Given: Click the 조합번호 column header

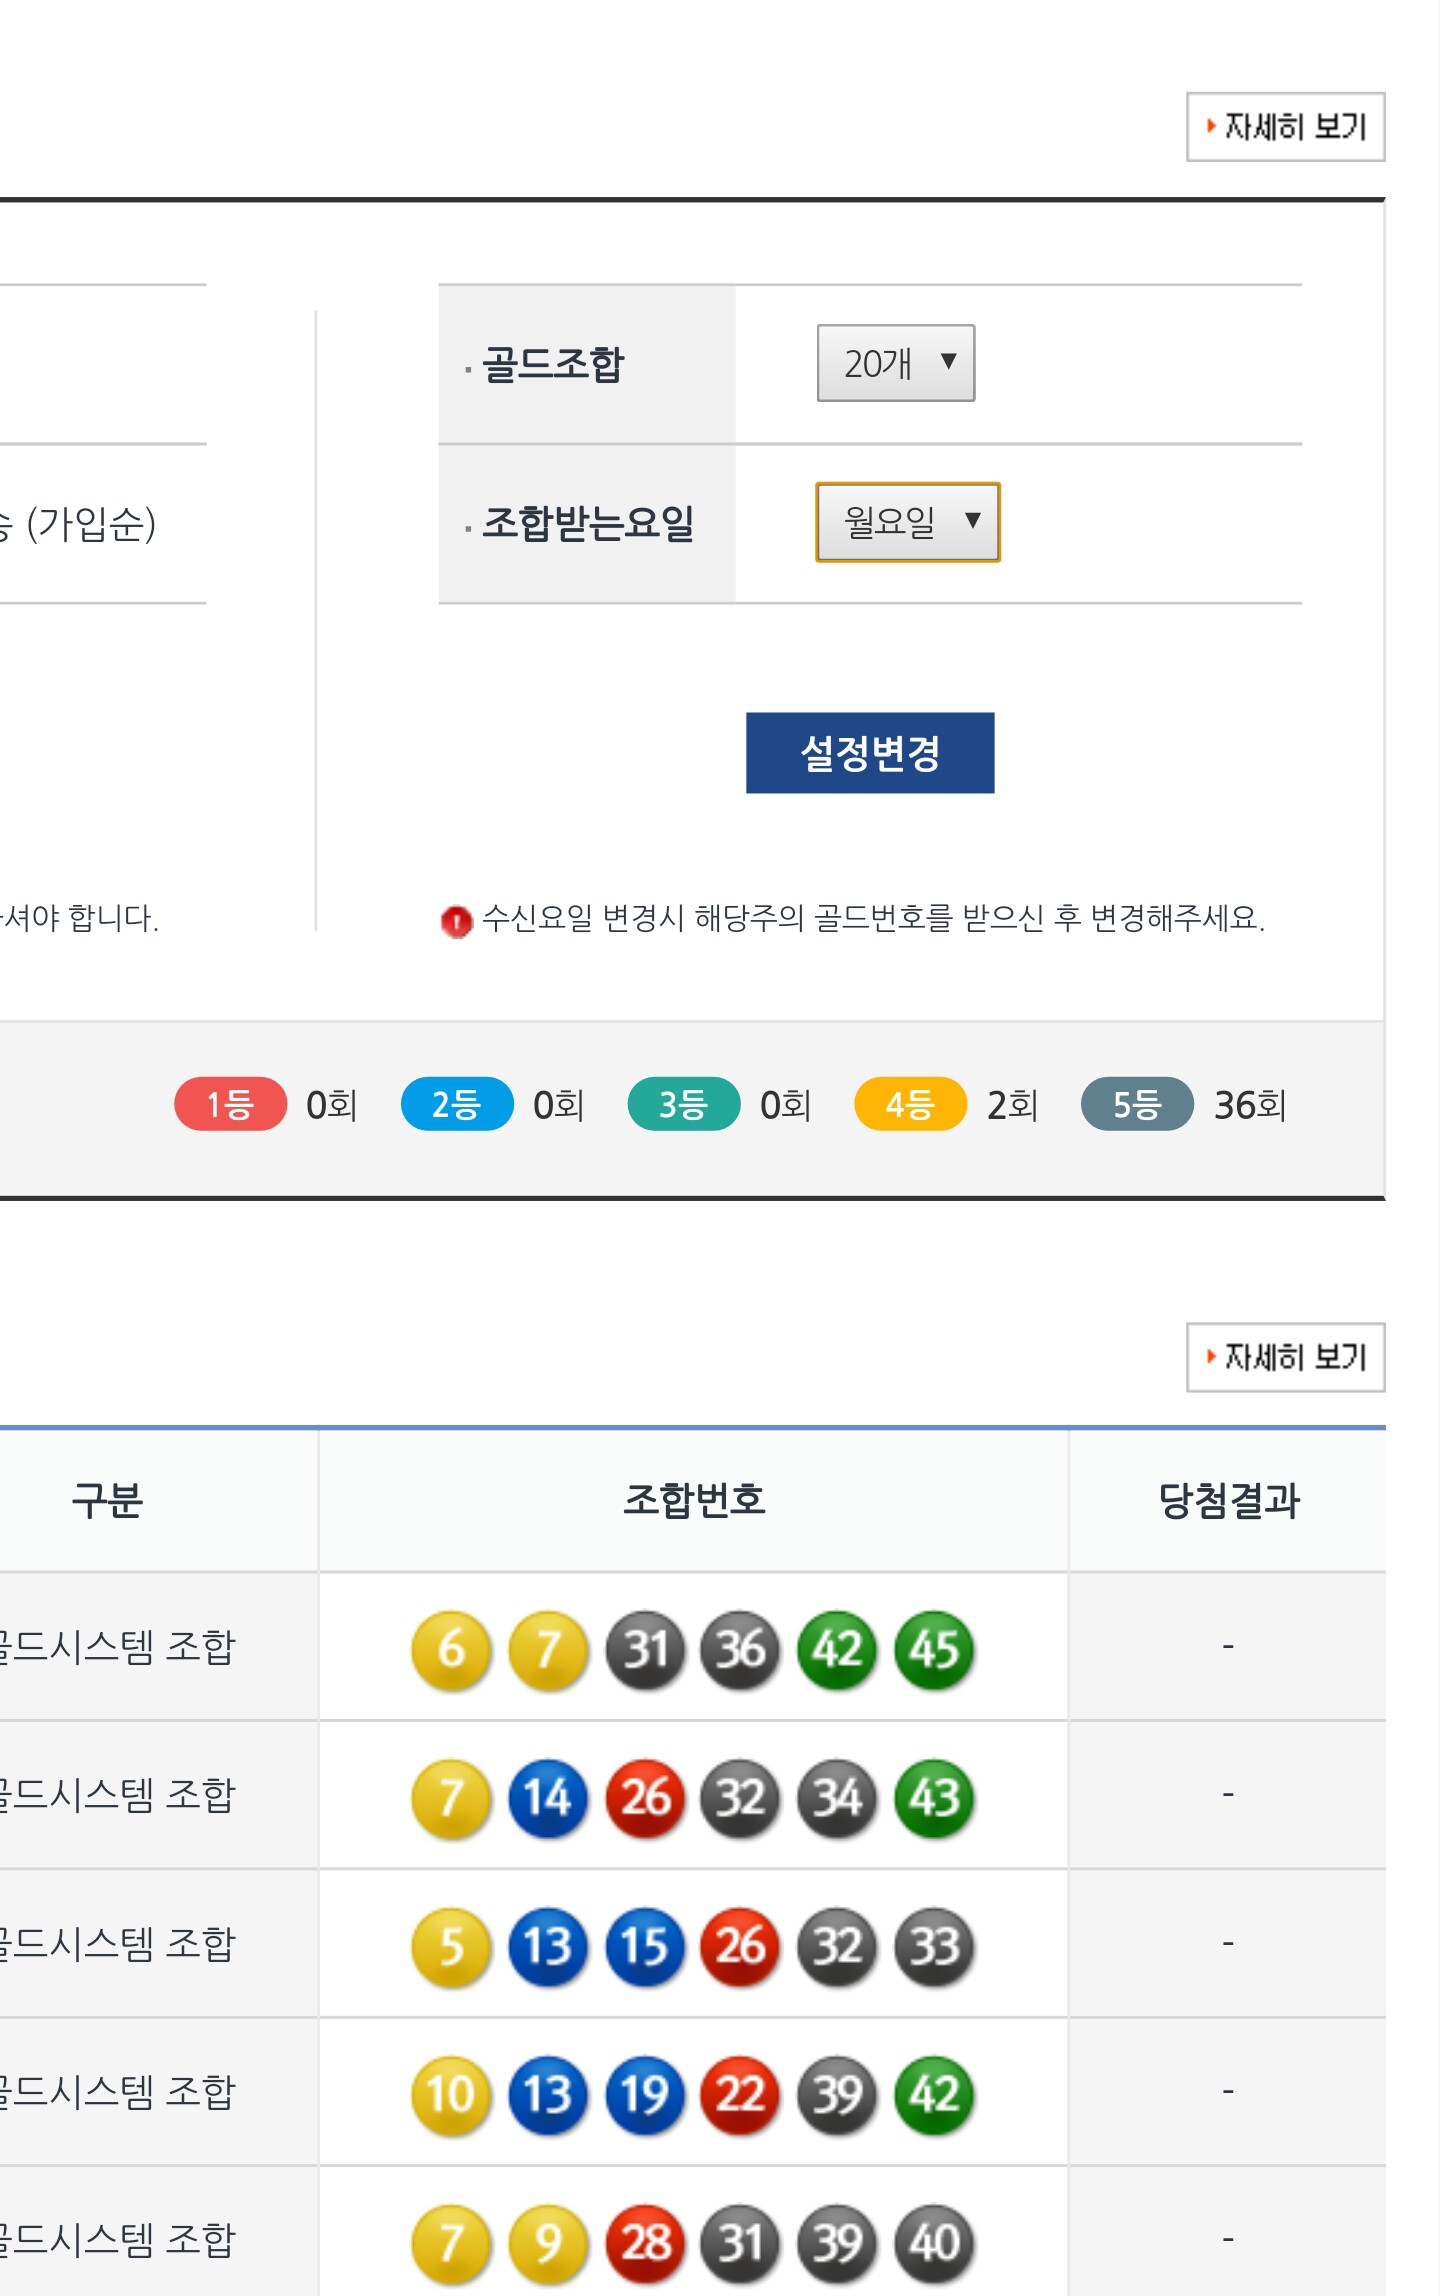Looking at the screenshot, I should coord(694,1500).
